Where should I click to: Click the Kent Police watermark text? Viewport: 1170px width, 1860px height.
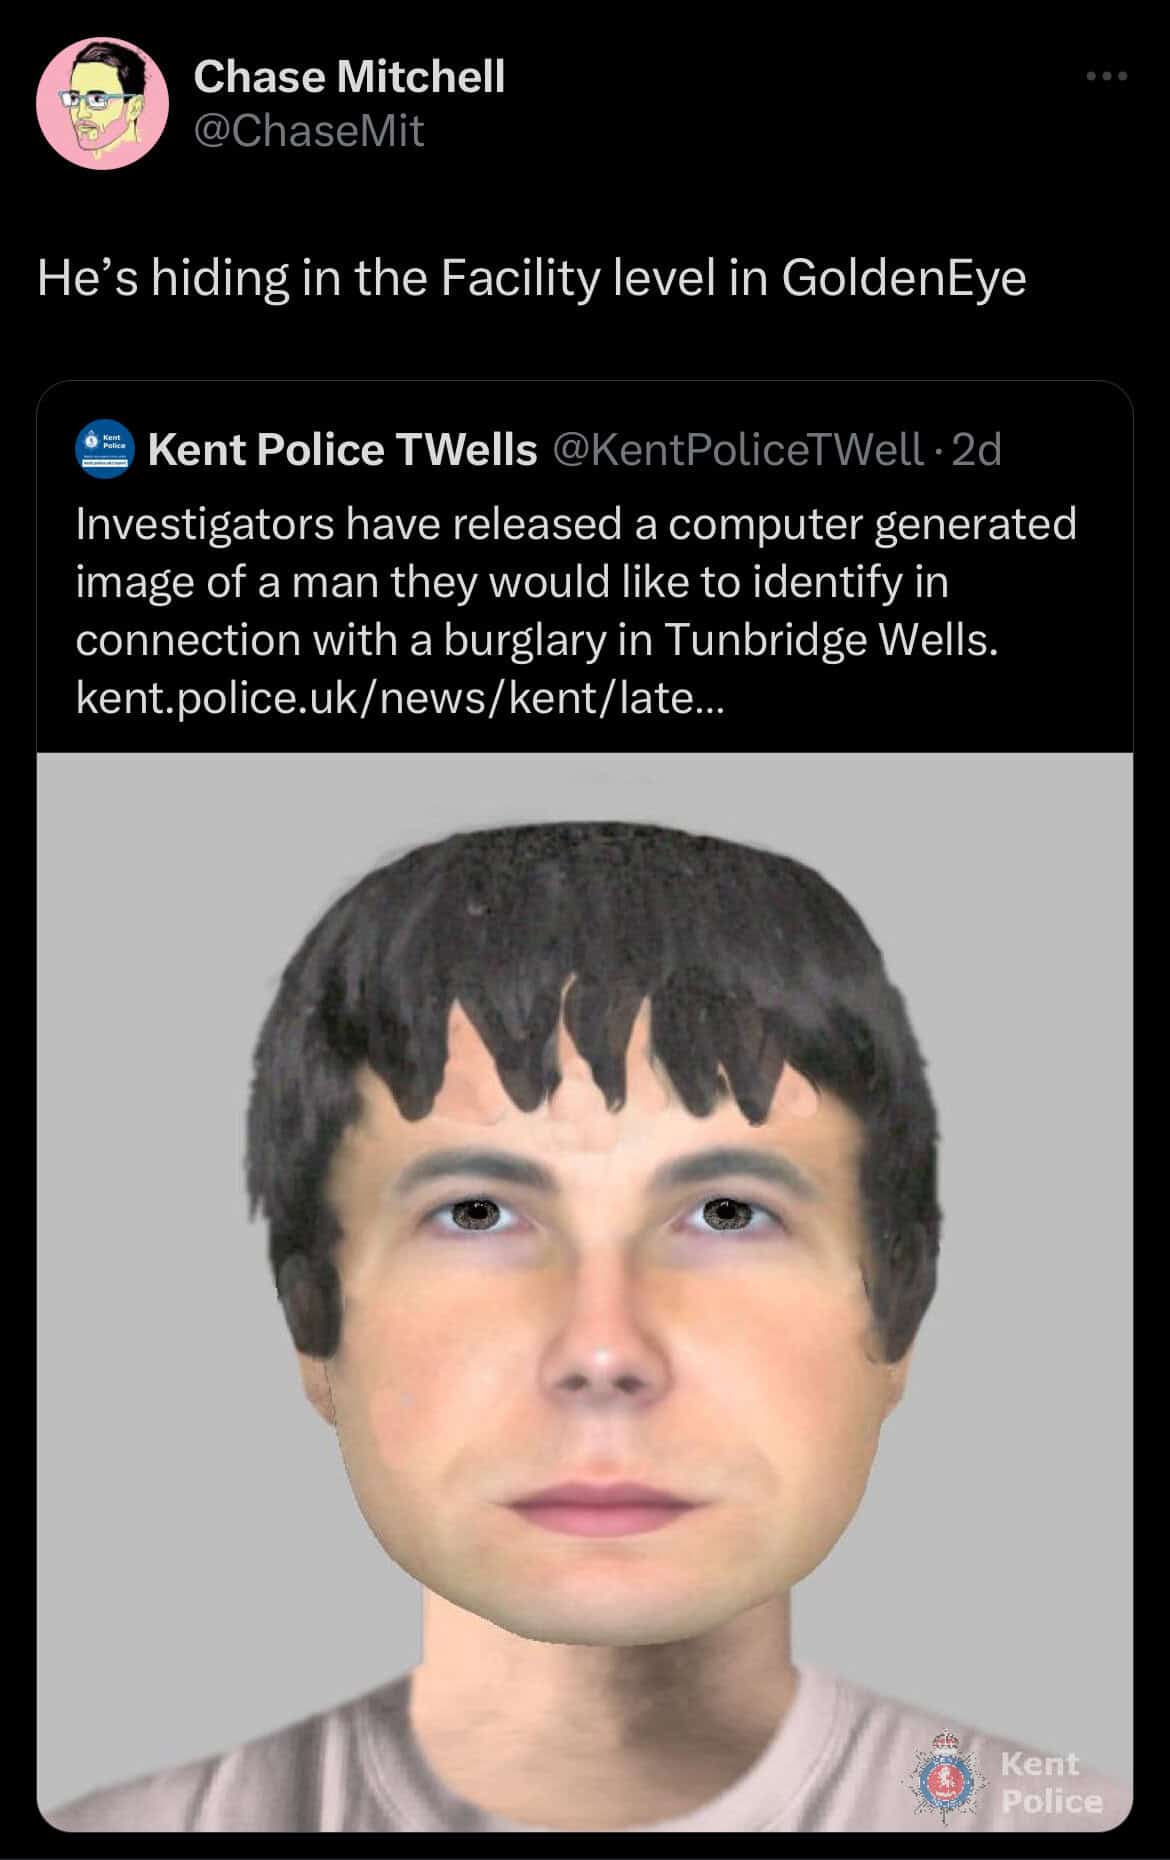pyautogui.click(x=1050, y=1781)
